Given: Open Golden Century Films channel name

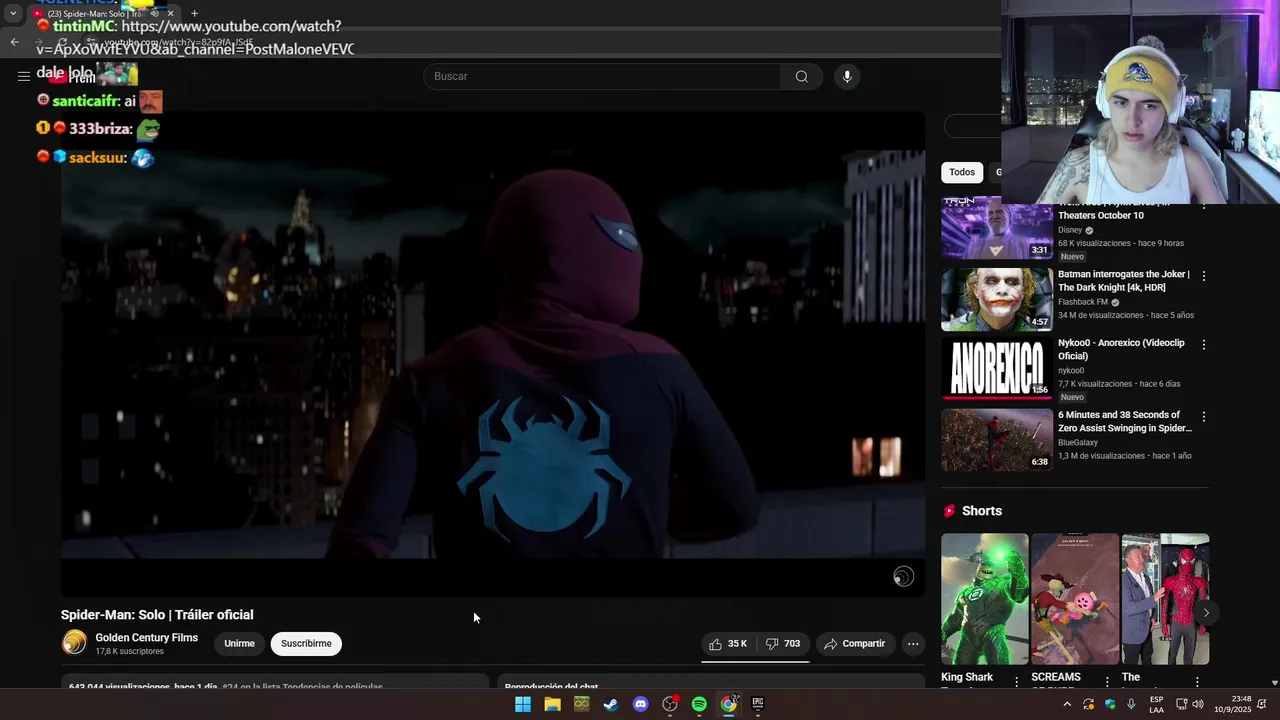Looking at the screenshot, I should (x=146, y=638).
